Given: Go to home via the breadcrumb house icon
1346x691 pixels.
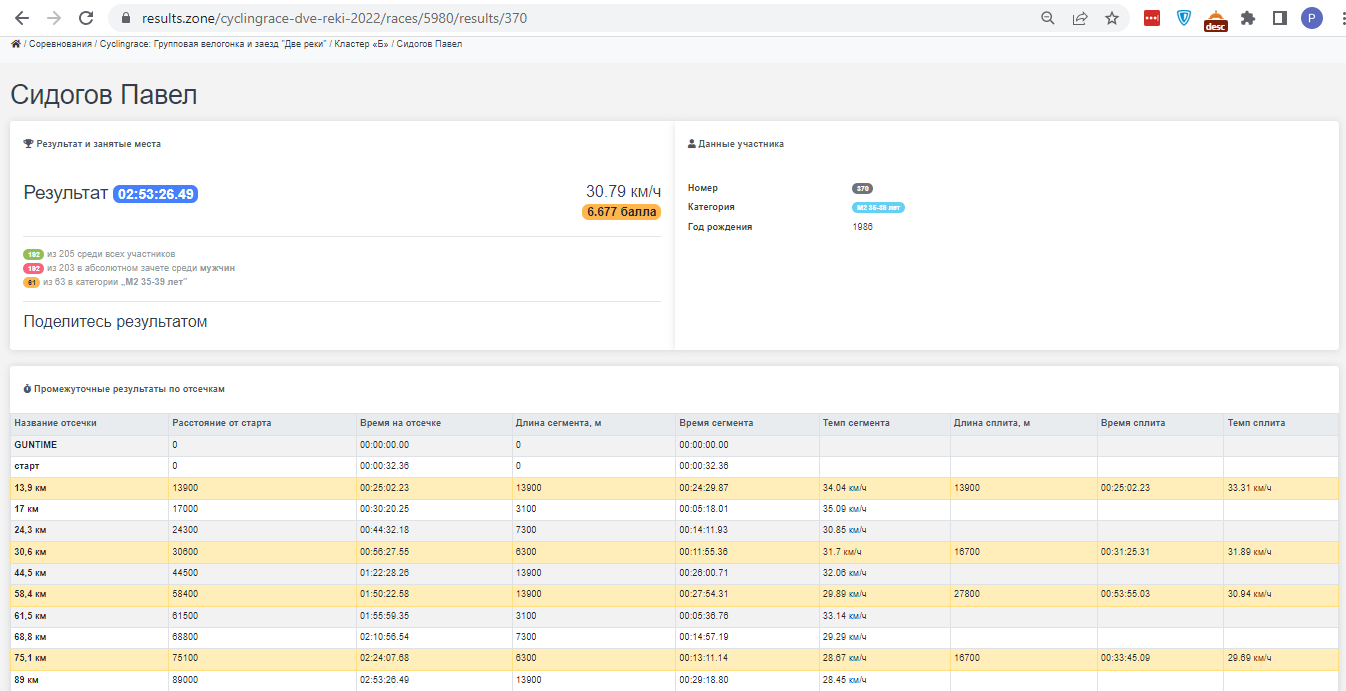Looking at the screenshot, I should tap(16, 44).
